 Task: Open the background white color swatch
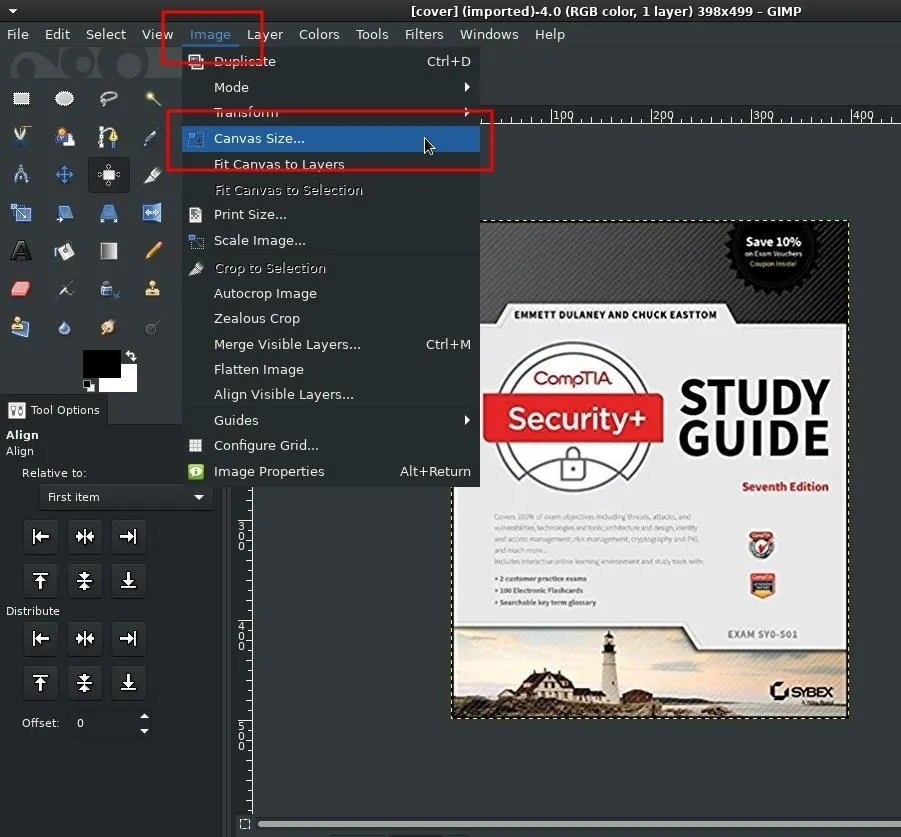128,382
